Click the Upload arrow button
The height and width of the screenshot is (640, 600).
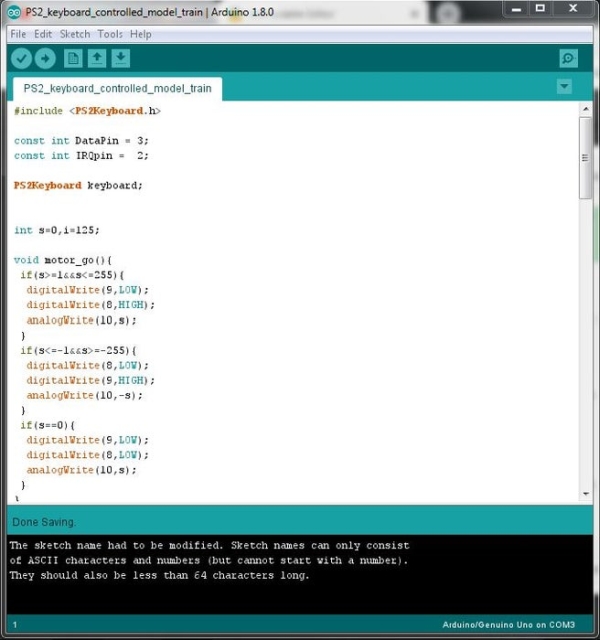(x=45, y=59)
